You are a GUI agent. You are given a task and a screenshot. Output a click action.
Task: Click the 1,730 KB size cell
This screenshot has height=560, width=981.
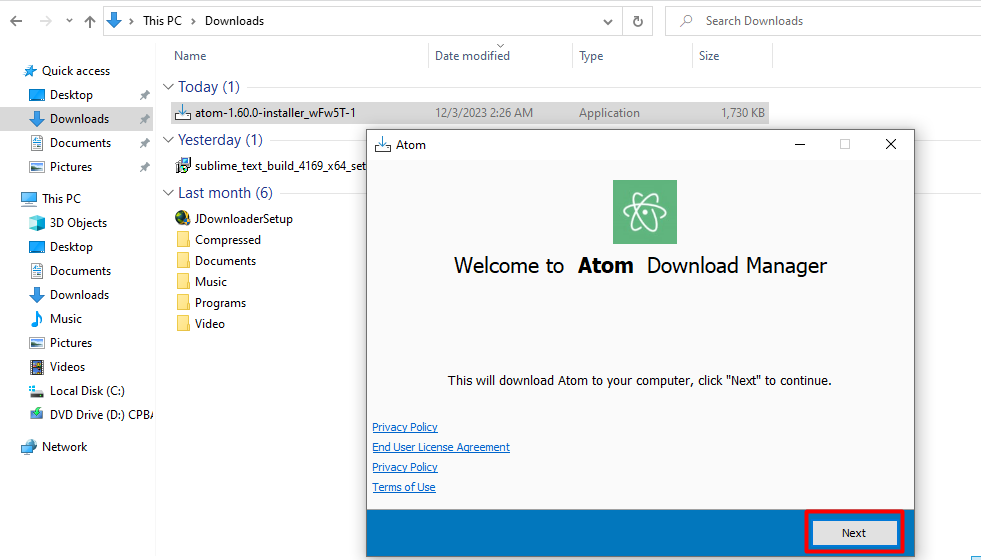tap(743, 113)
